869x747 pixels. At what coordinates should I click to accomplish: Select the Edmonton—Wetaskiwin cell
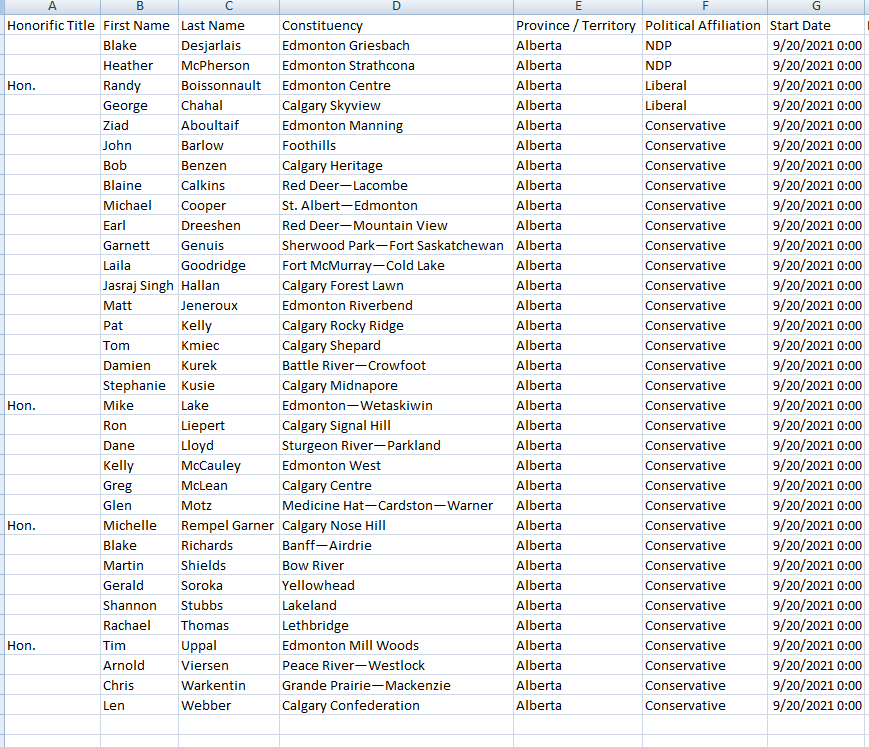[396, 405]
